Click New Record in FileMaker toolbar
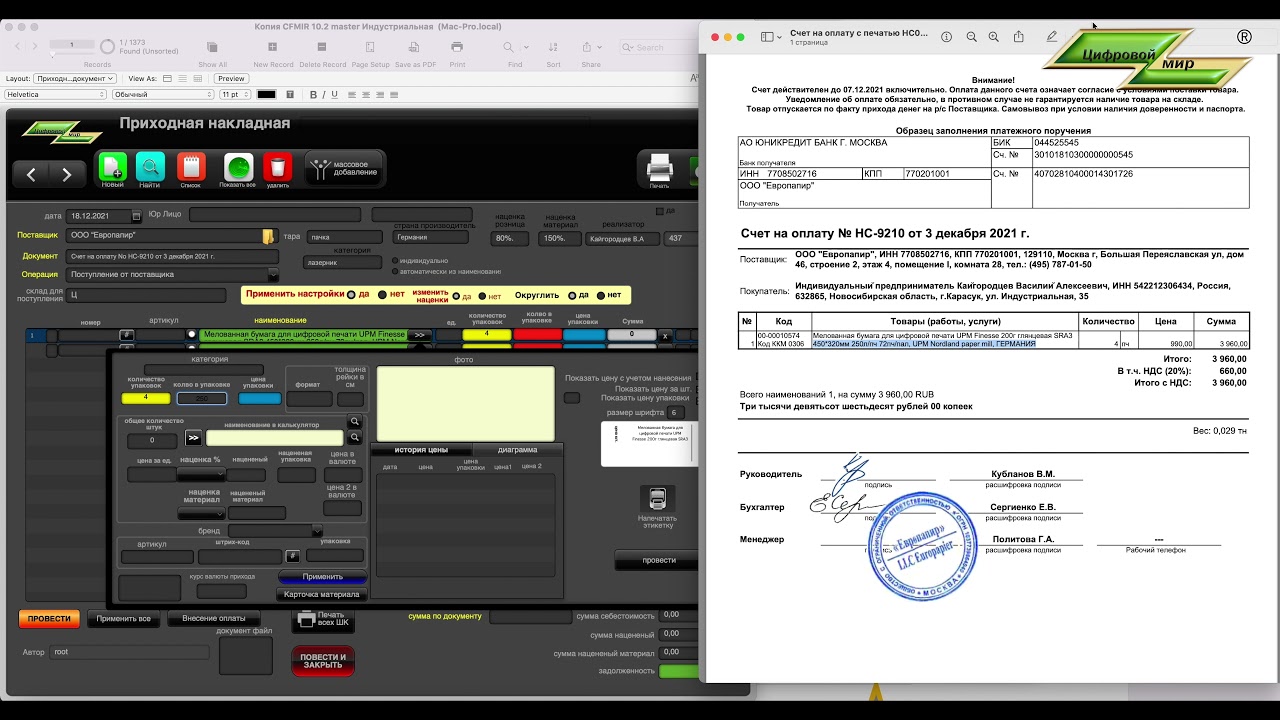1280x720 pixels. pyautogui.click(x=273, y=47)
